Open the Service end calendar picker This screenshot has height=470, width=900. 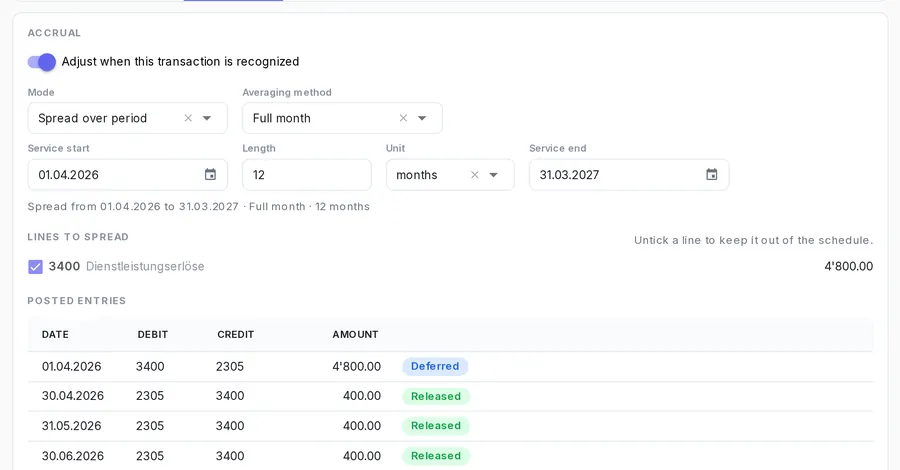point(711,174)
